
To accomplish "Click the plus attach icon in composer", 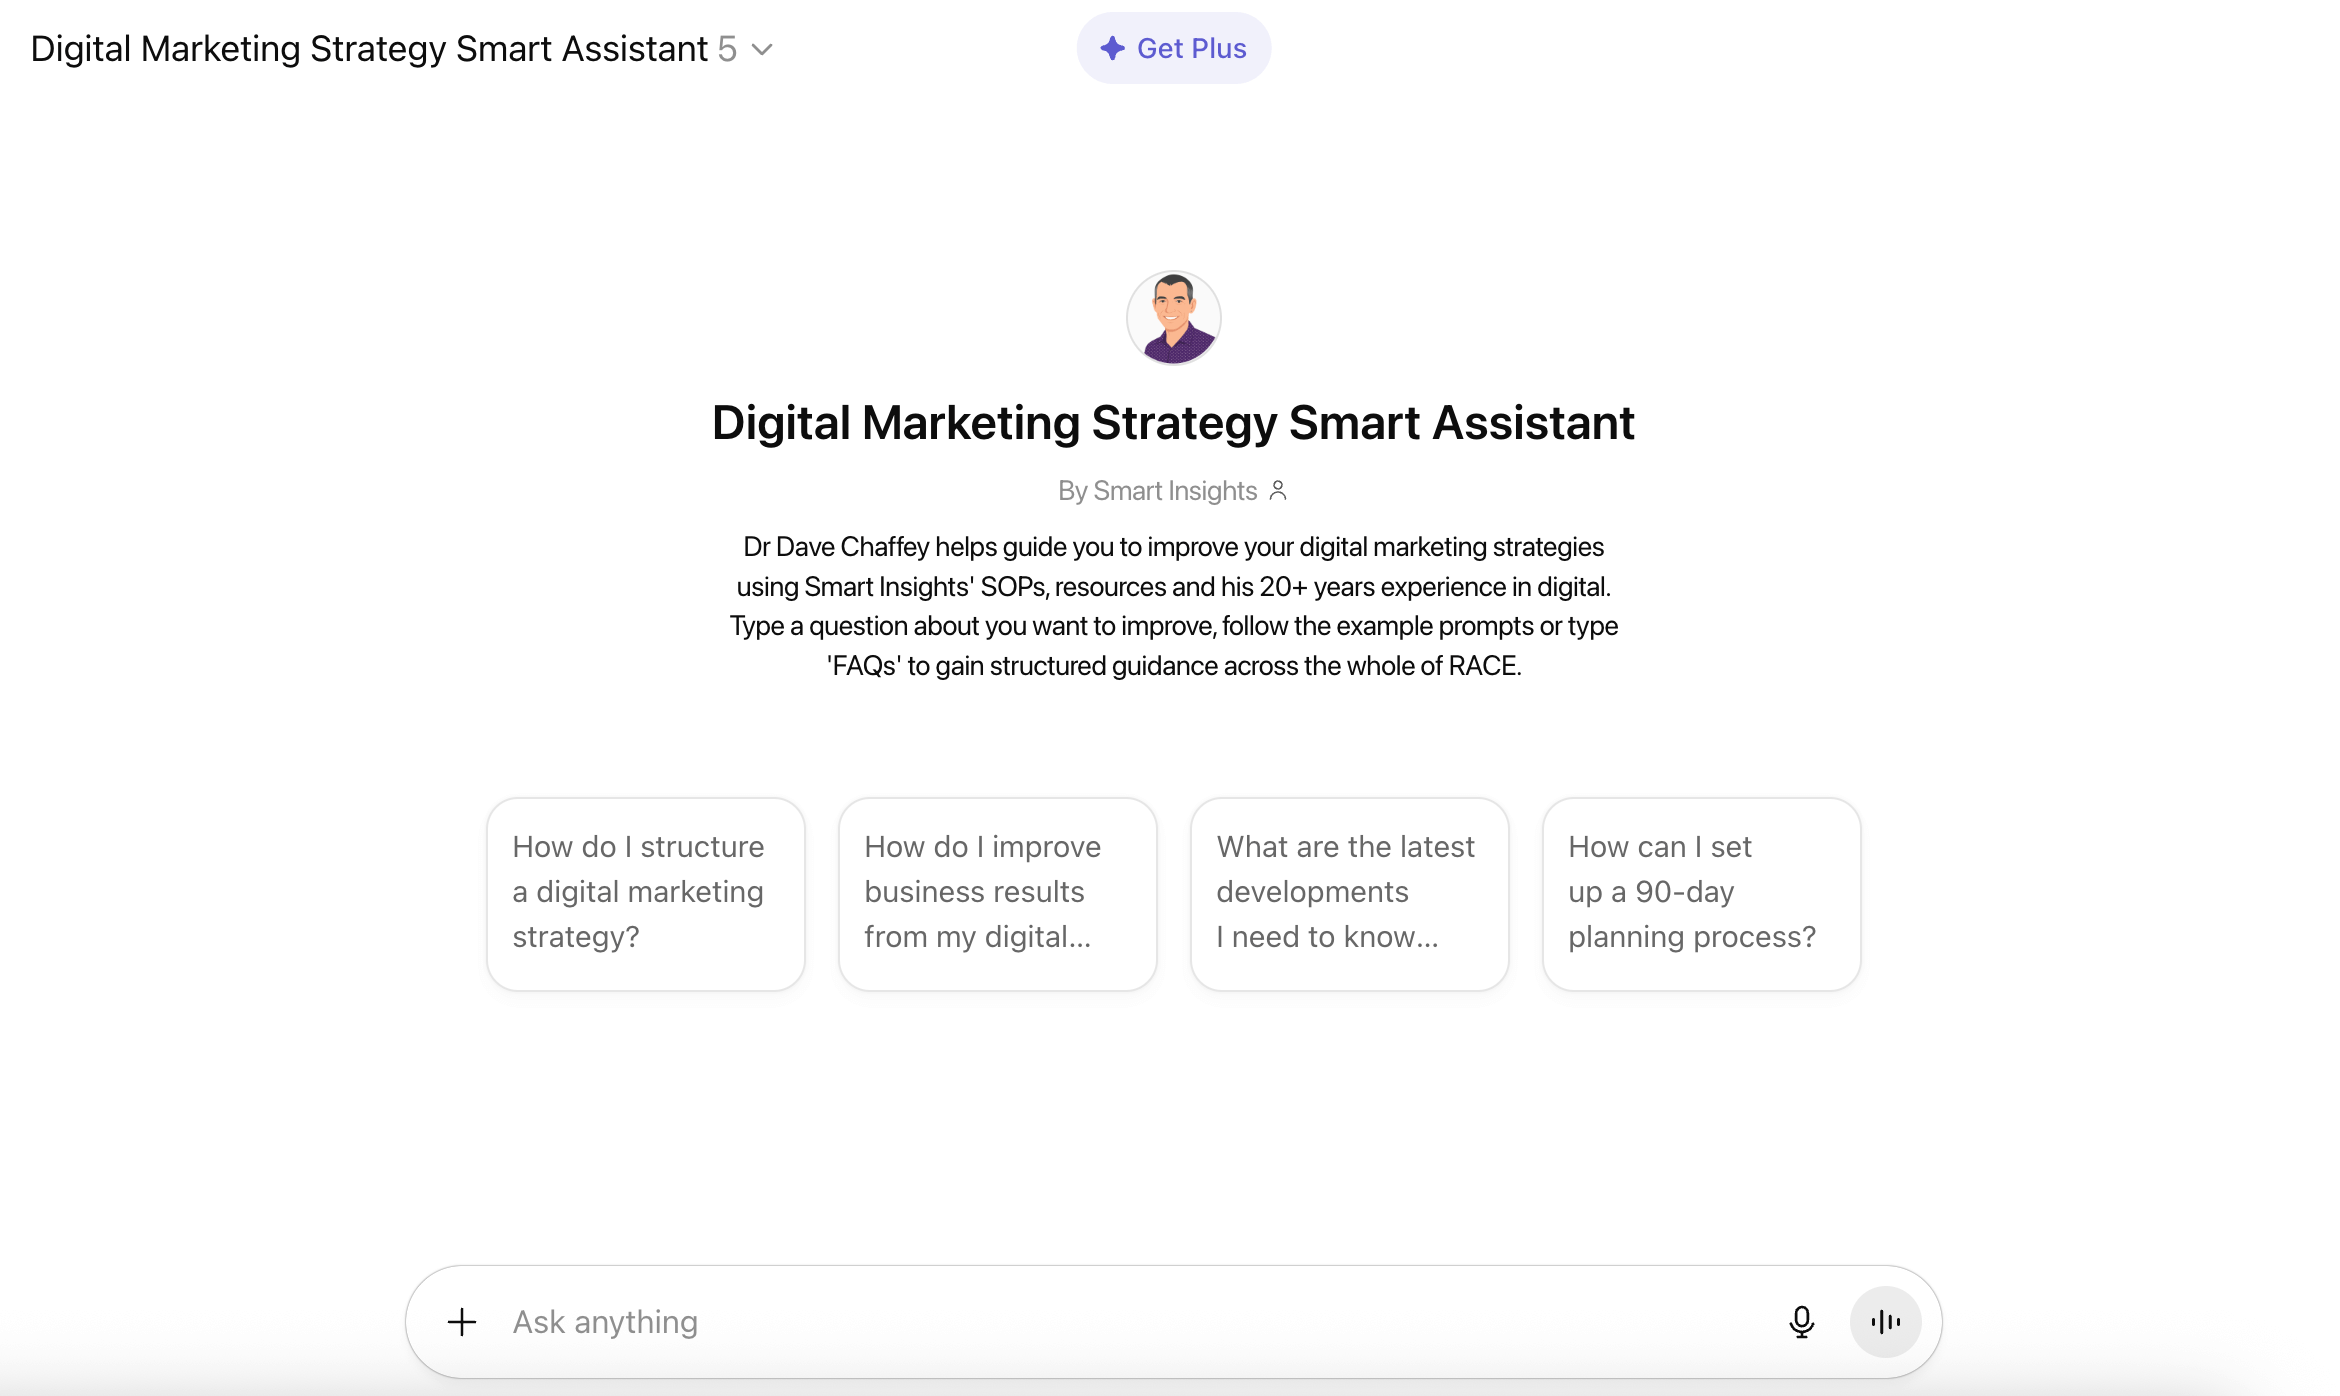I will [461, 1322].
